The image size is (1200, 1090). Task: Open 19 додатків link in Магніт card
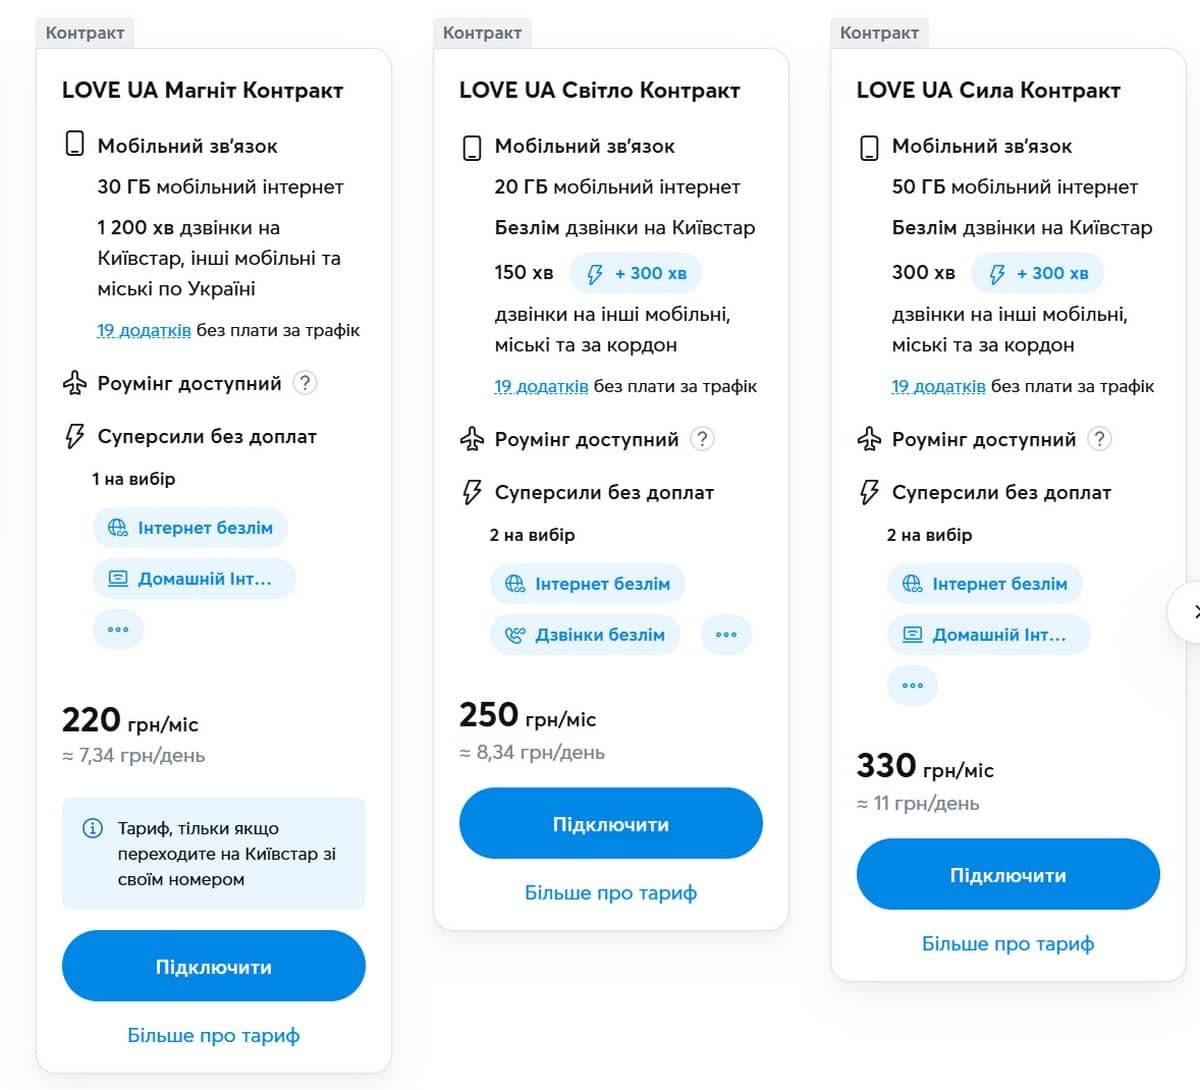click(x=144, y=330)
